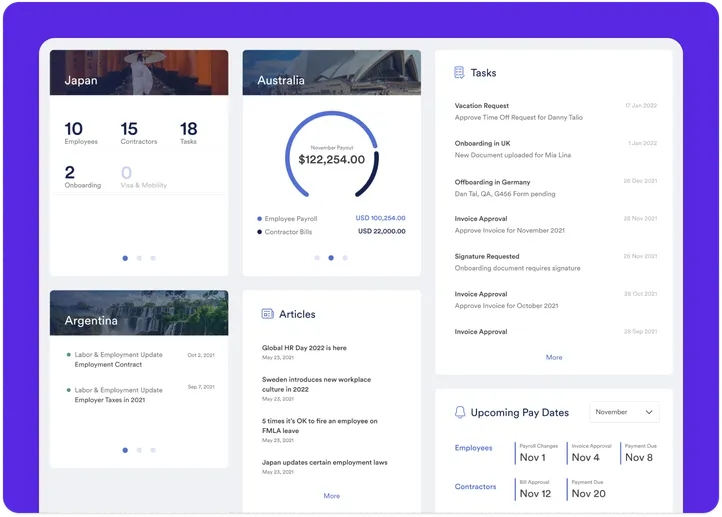Open the November month dropdown
The width and height of the screenshot is (722, 517).
coord(624,412)
